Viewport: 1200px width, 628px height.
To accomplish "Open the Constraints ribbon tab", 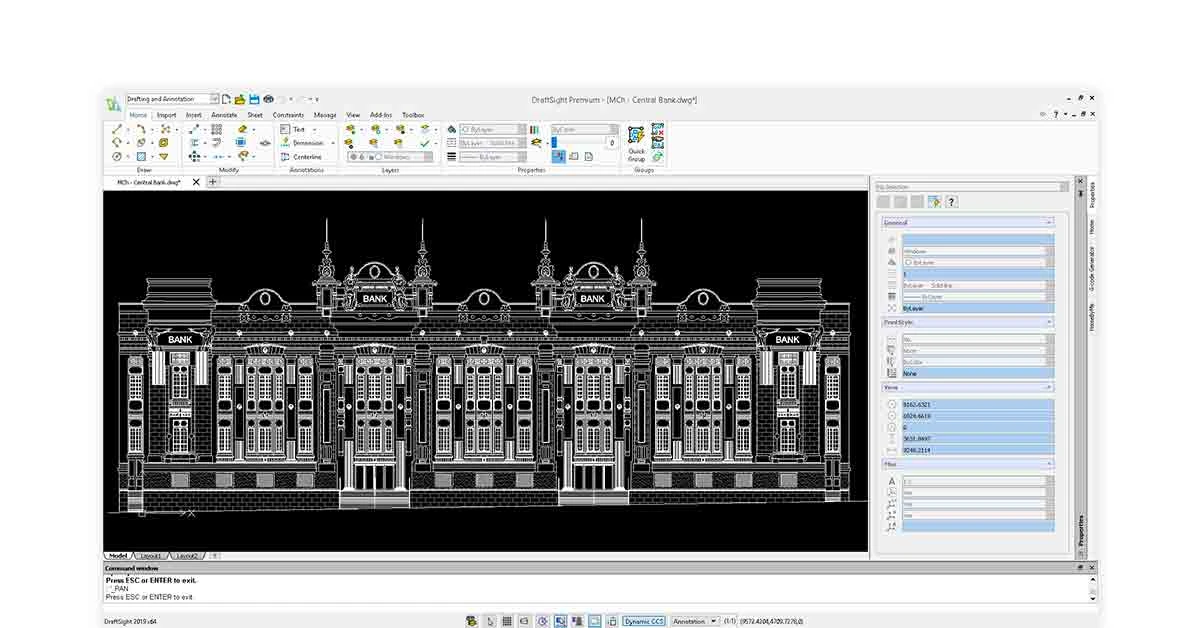I will point(288,114).
